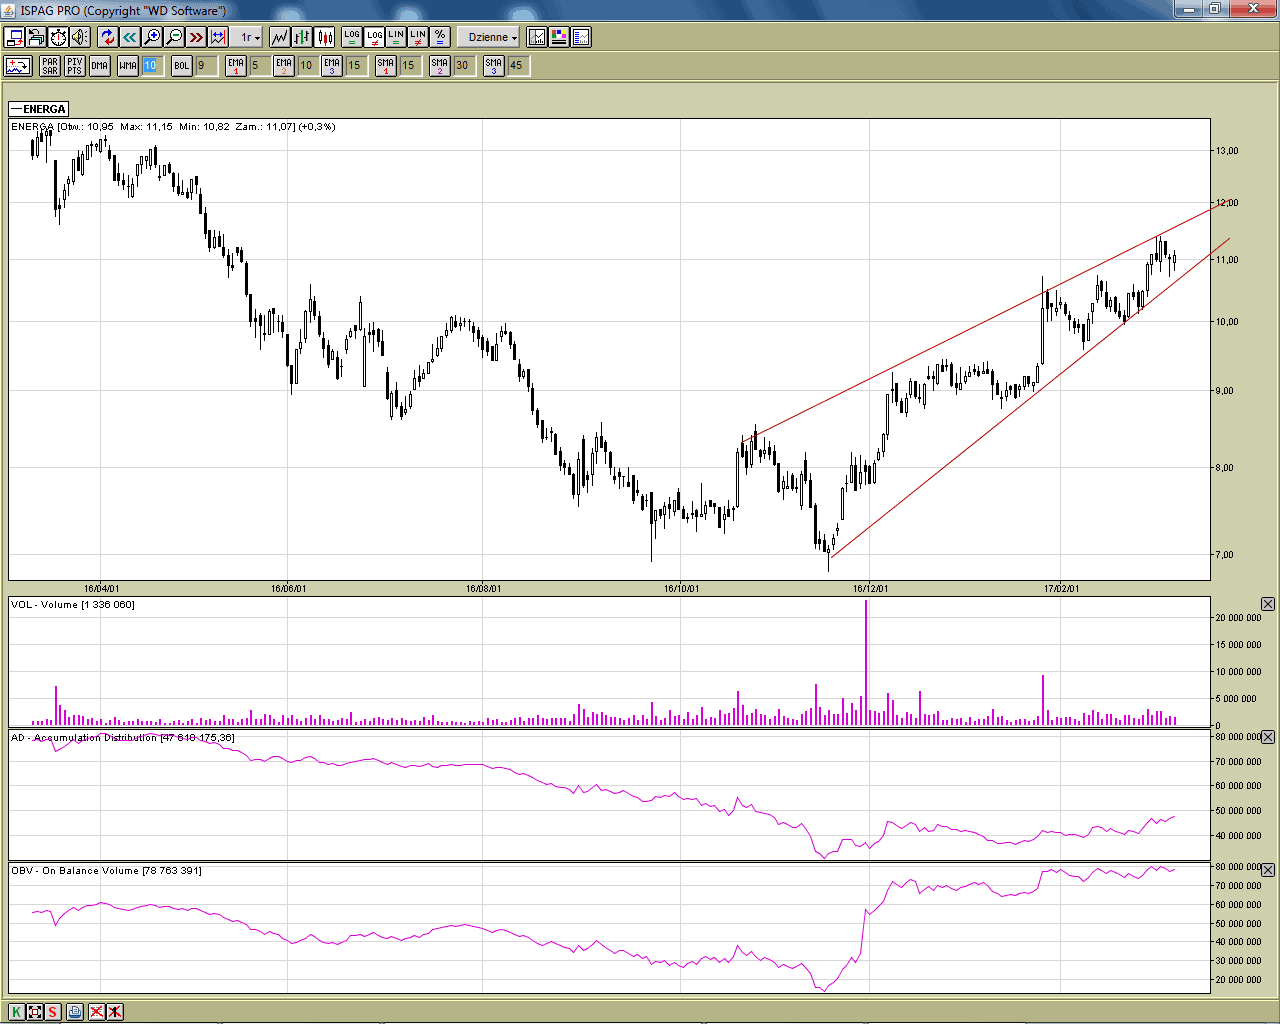This screenshot has height=1024, width=1280.
Task: Toggle Bollinger bands BOL indicator
Action: [181, 65]
